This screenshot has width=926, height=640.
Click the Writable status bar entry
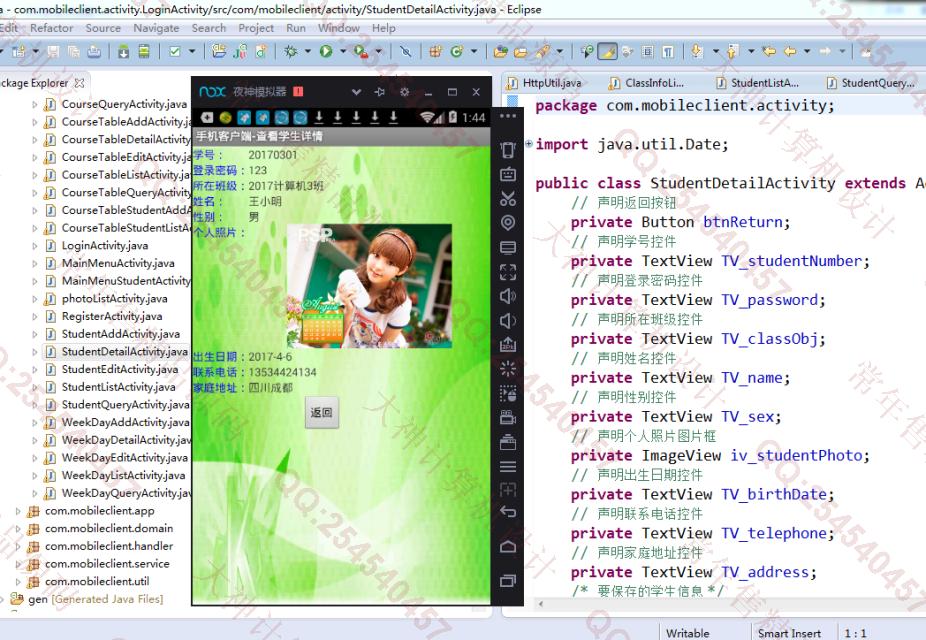pos(687,634)
